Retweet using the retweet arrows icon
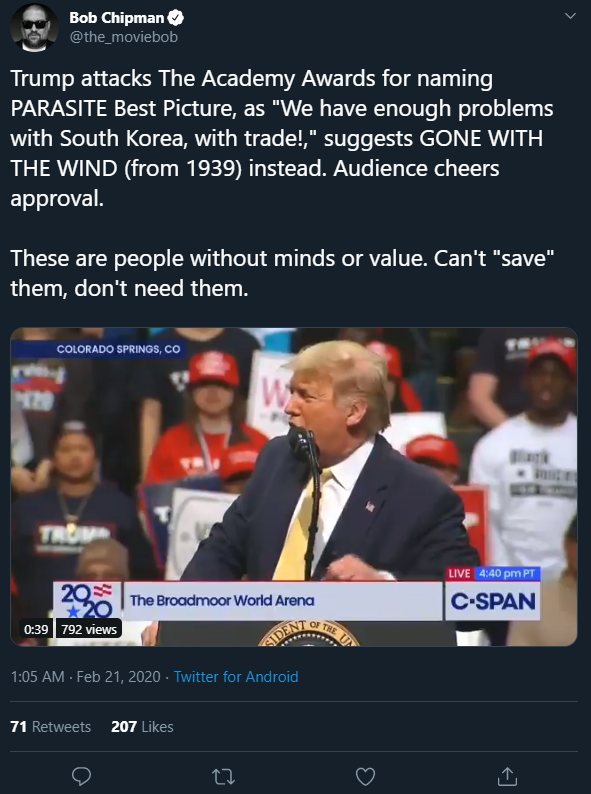Viewport: 591px width, 794px height. tap(223, 776)
